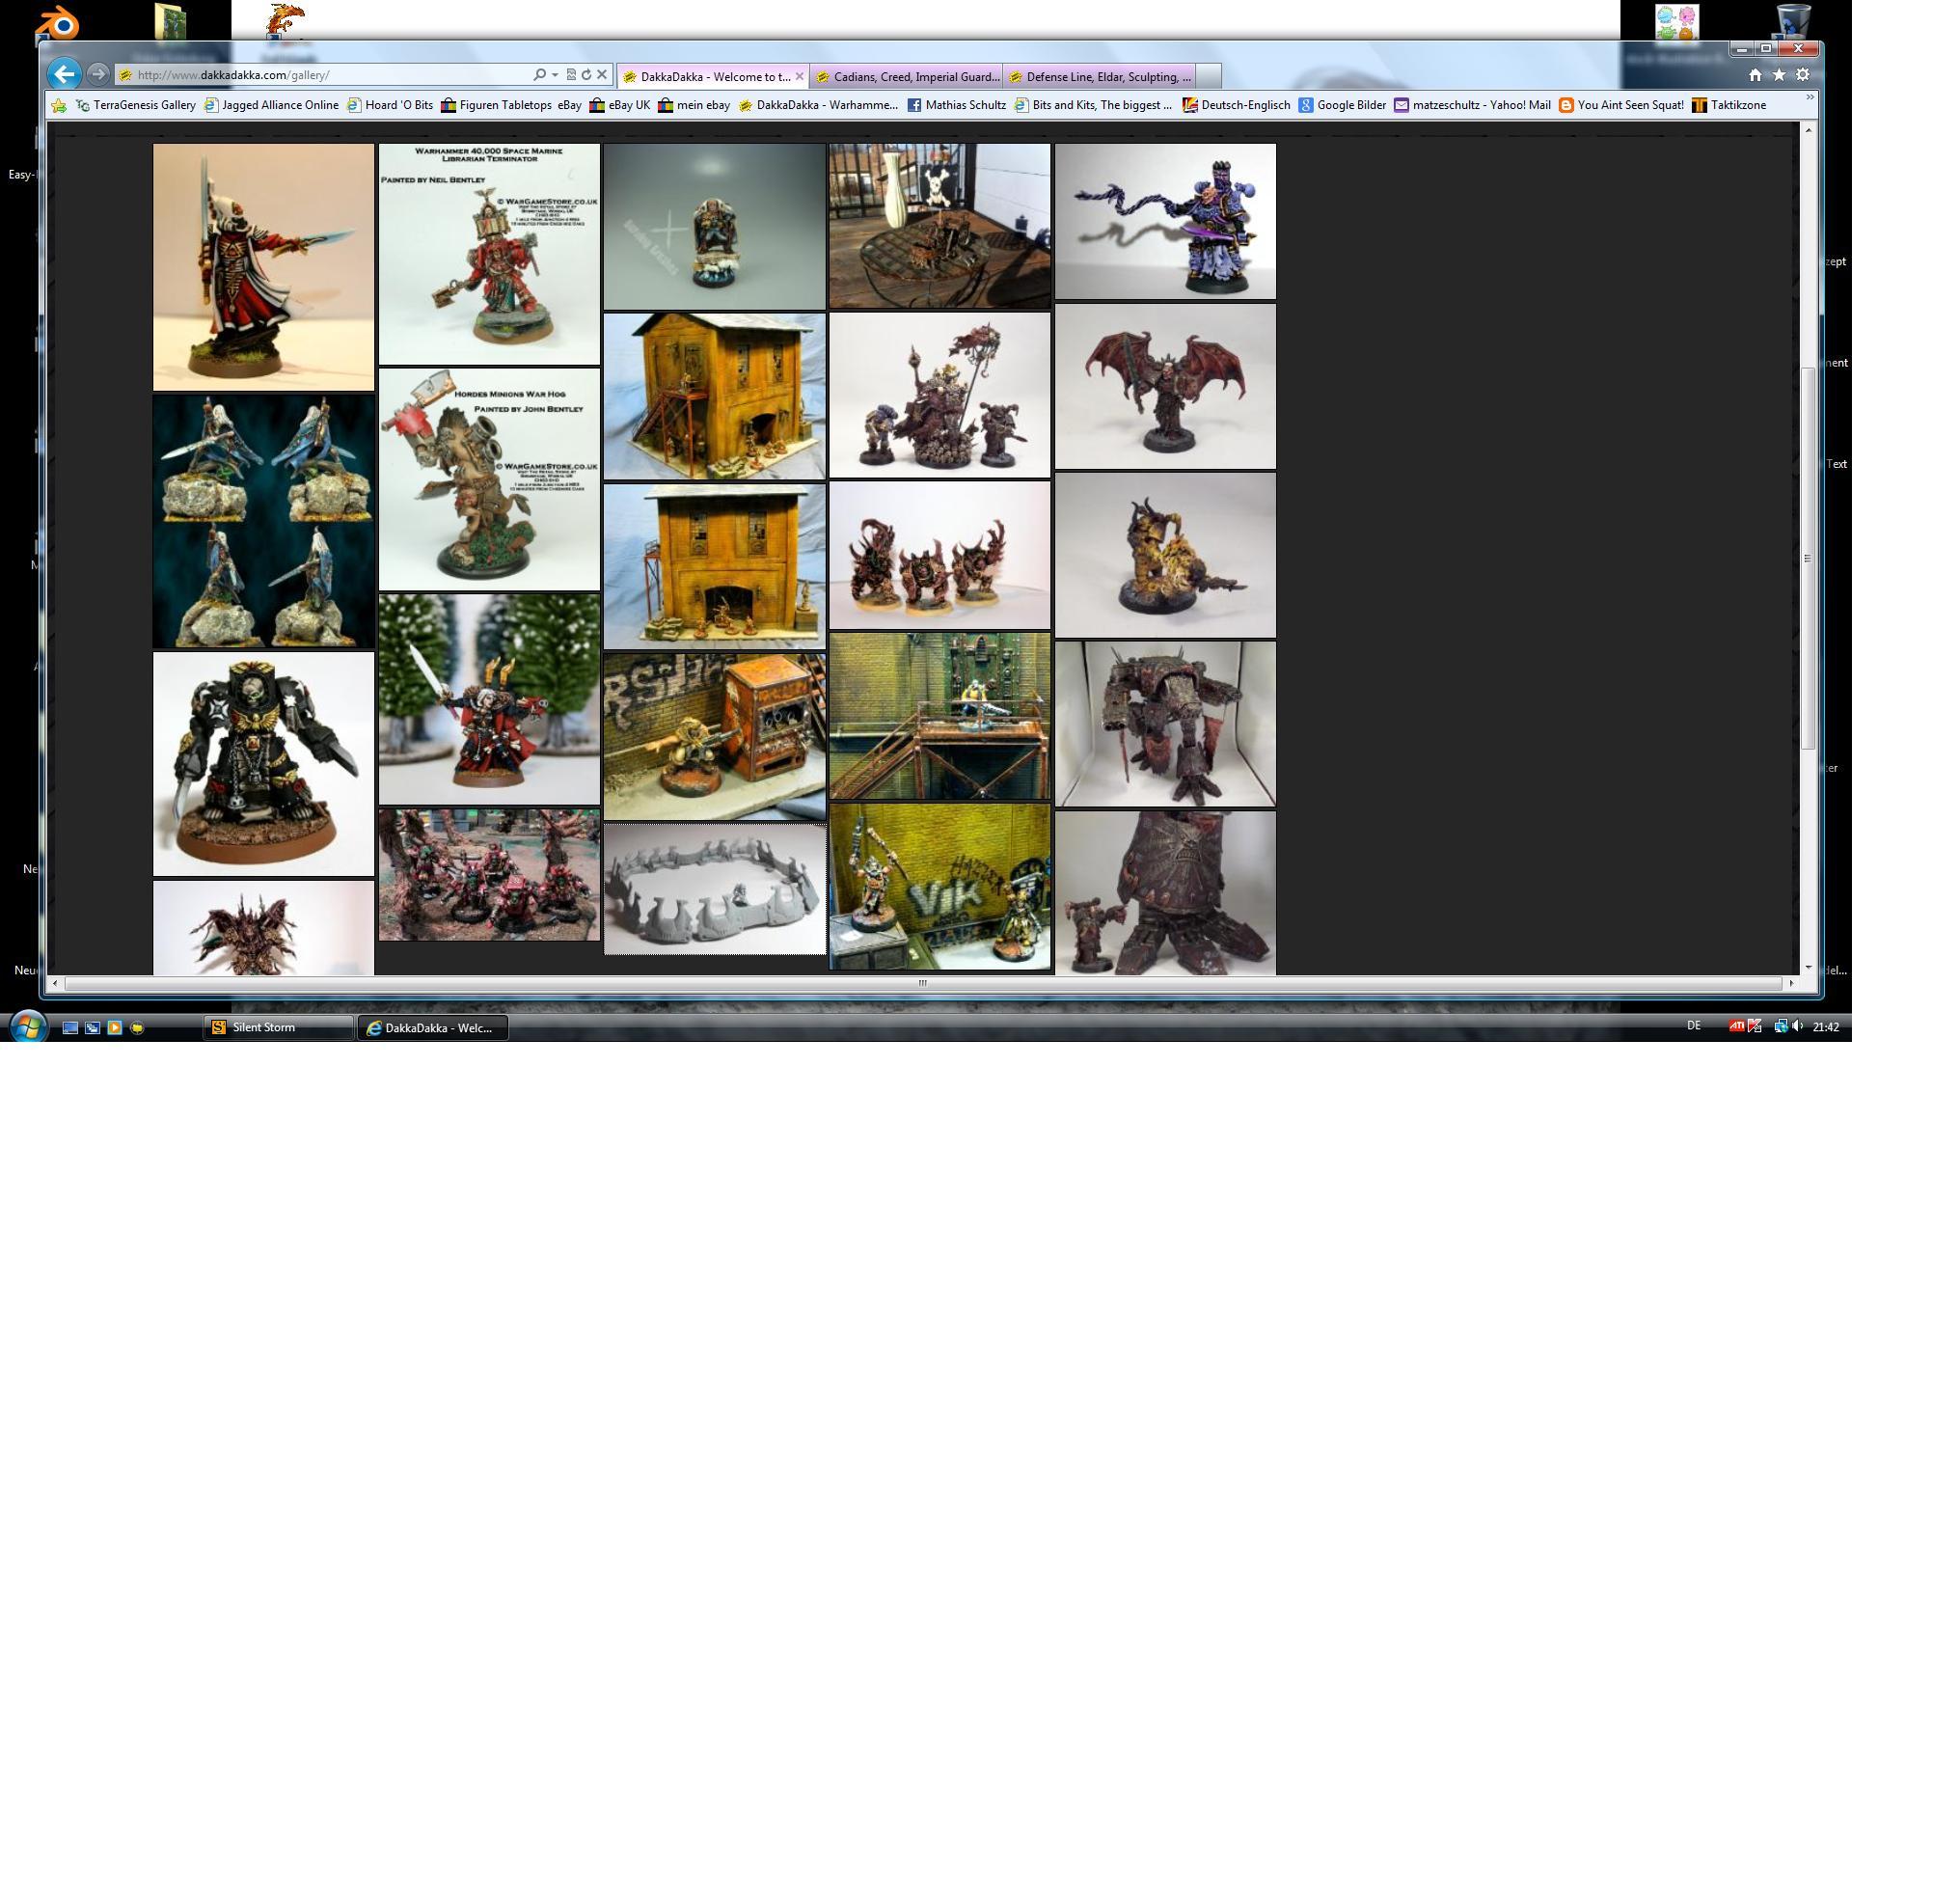Open the 'mein ebay' bookmark

(x=694, y=105)
